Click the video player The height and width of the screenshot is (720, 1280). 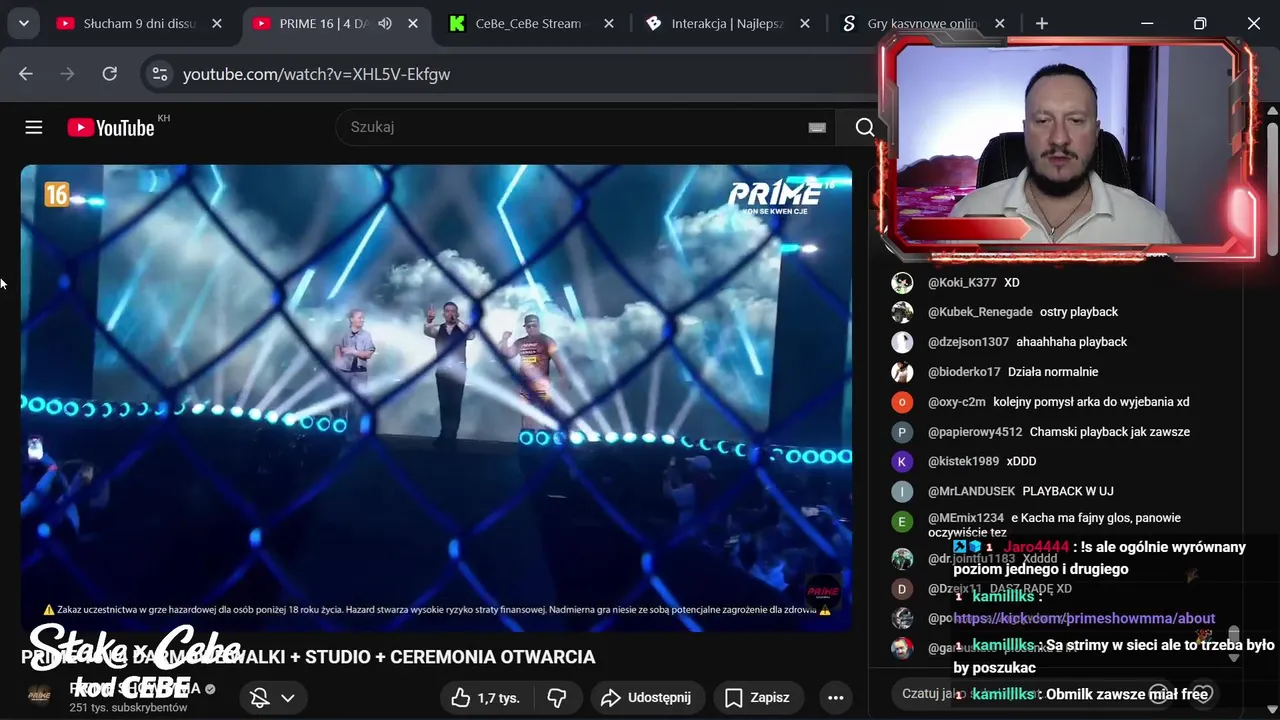click(x=436, y=398)
